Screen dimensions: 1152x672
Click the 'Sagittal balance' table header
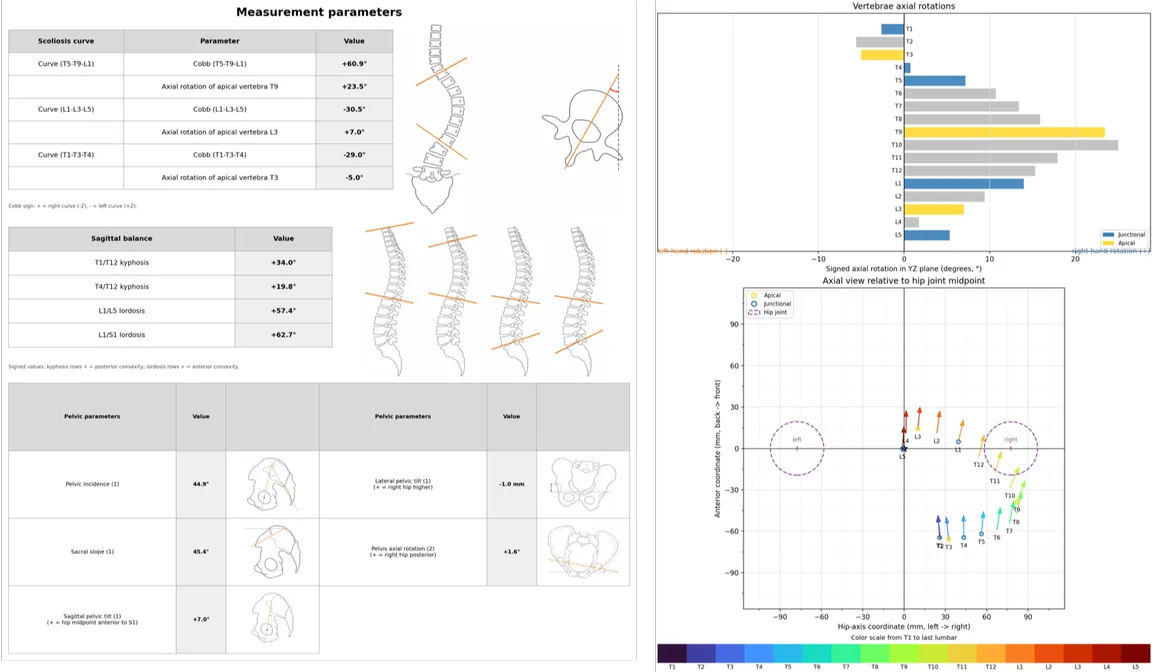tap(122, 239)
